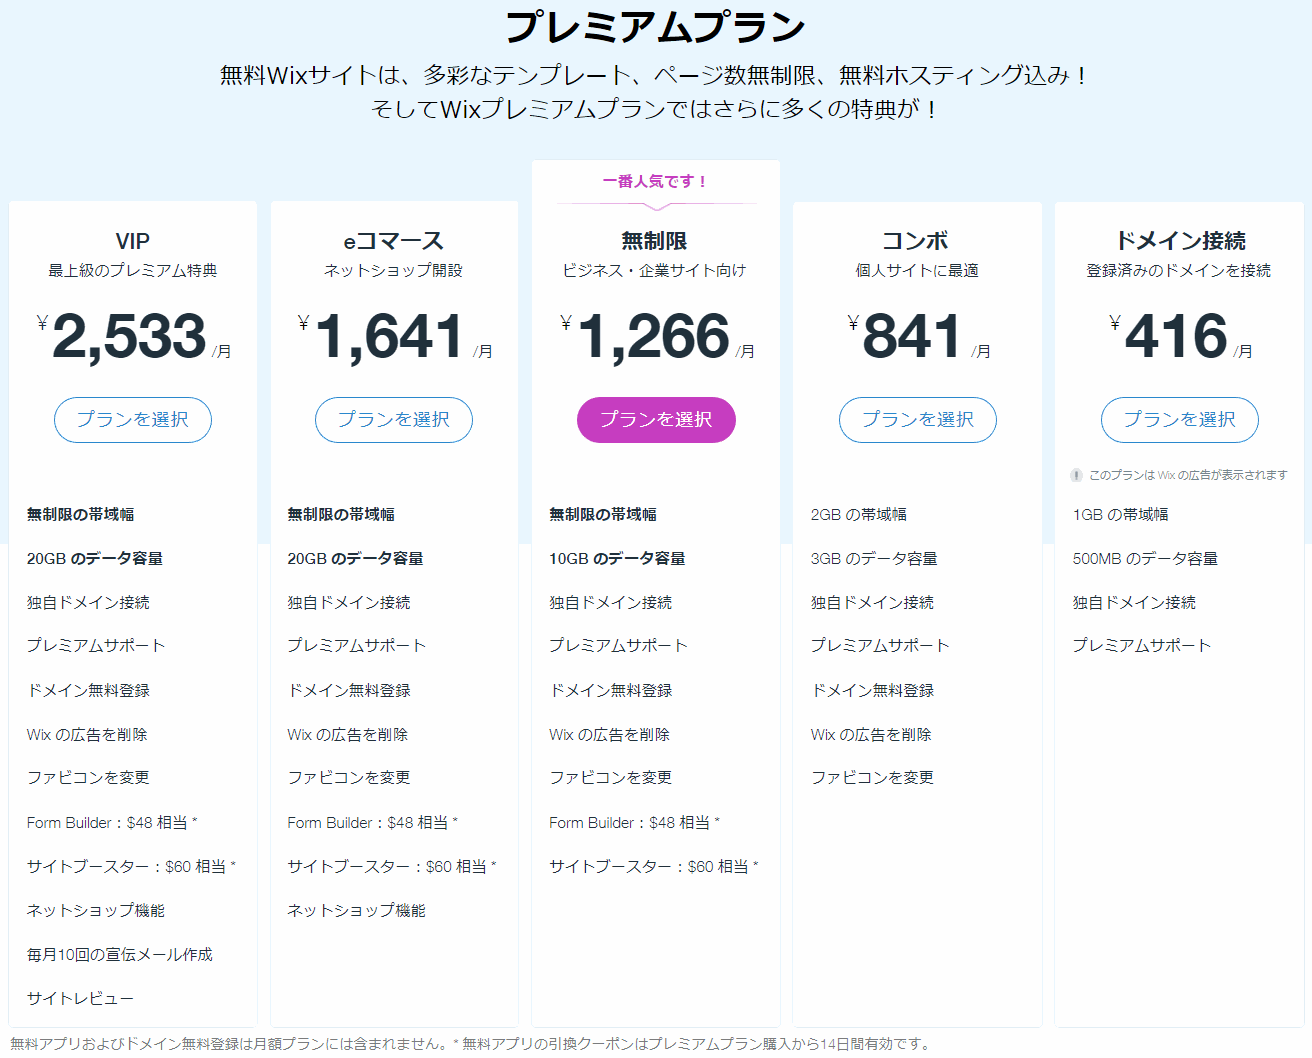The width and height of the screenshot is (1312, 1058).
Task: Click 無制限の帯域幅 in VIP plan
Action: [80, 515]
